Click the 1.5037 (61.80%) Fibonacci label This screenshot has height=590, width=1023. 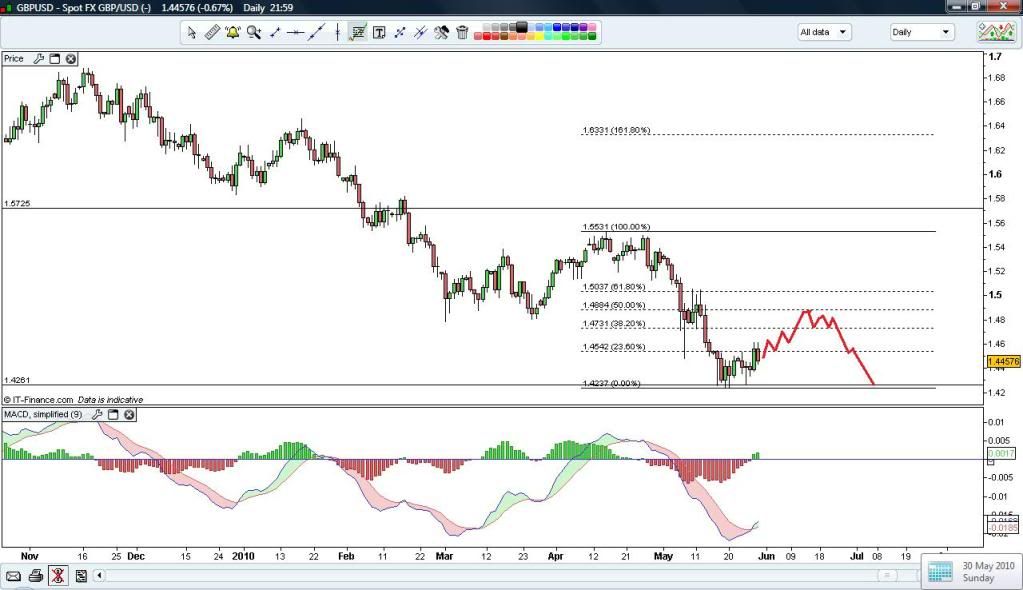613,287
